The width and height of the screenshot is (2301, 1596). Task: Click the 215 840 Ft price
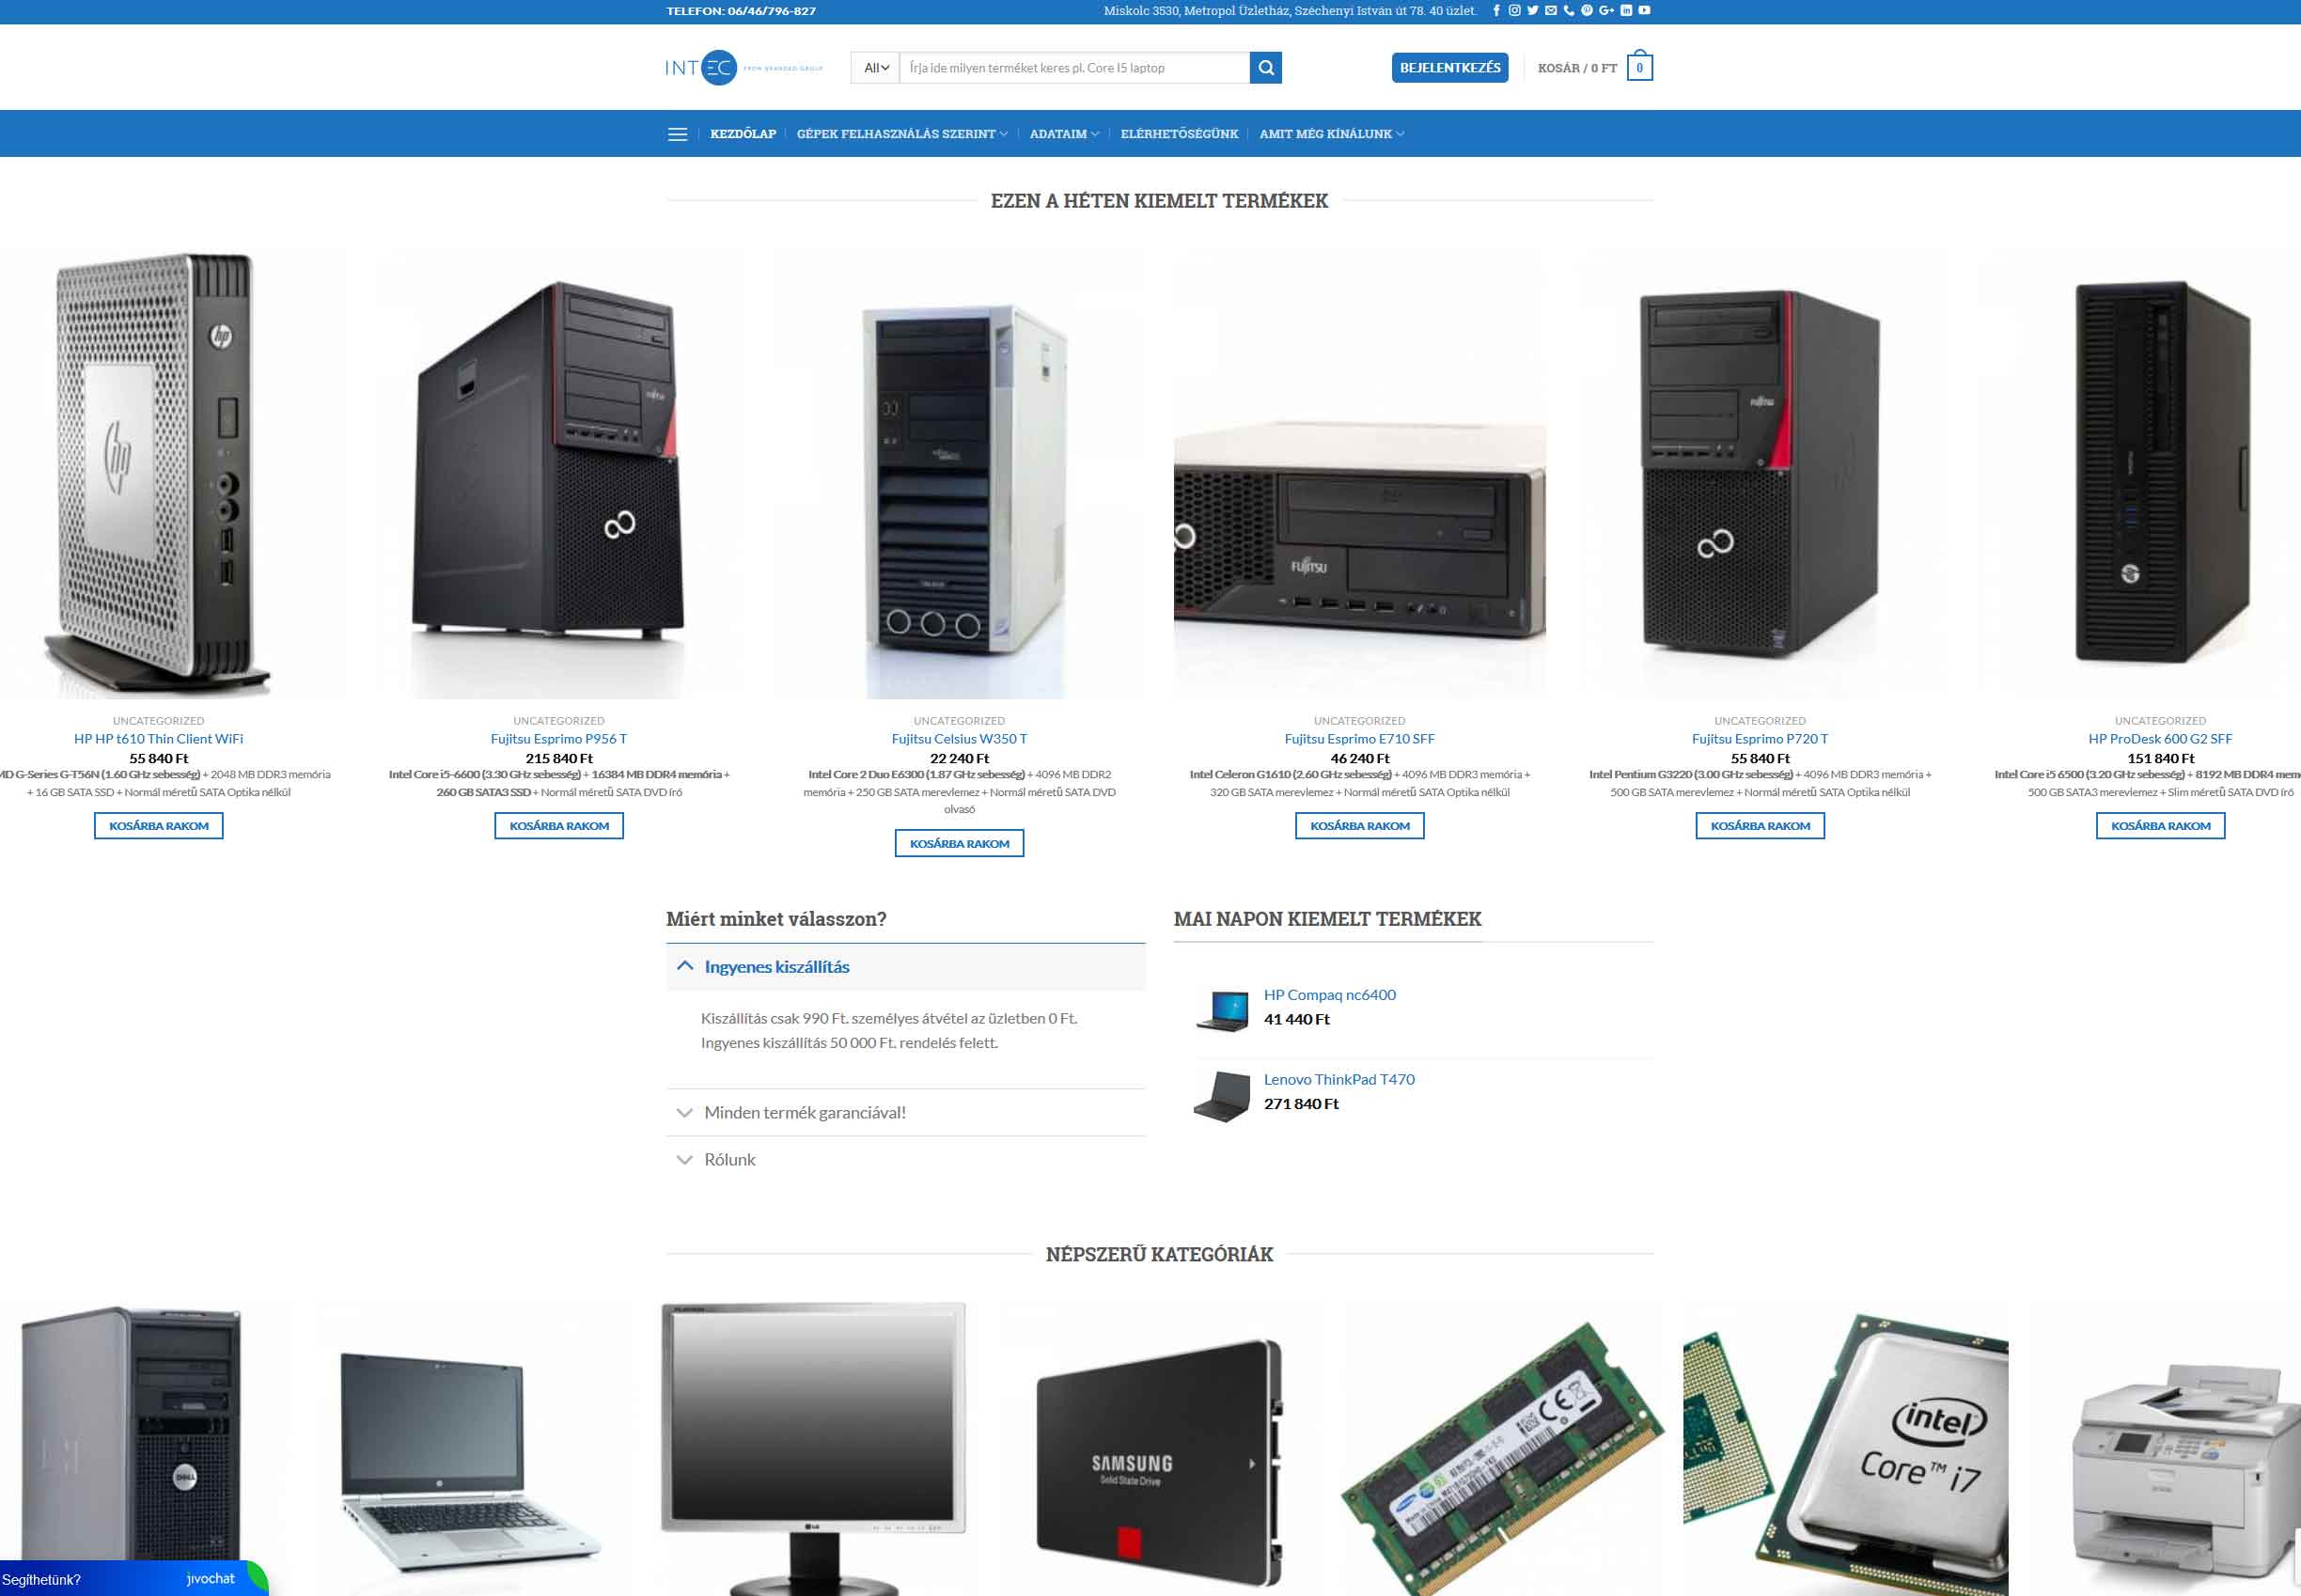click(559, 758)
